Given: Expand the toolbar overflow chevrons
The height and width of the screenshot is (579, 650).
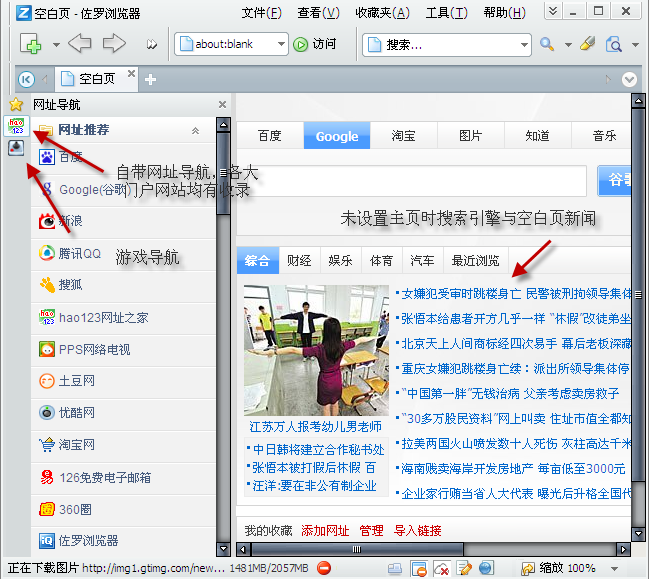Looking at the screenshot, I should [152, 44].
